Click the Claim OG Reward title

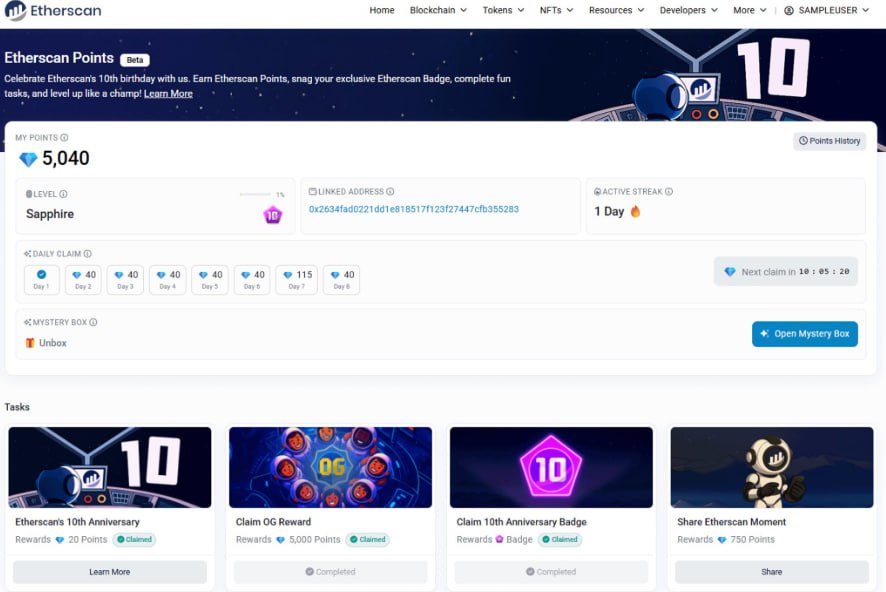click(x=273, y=522)
